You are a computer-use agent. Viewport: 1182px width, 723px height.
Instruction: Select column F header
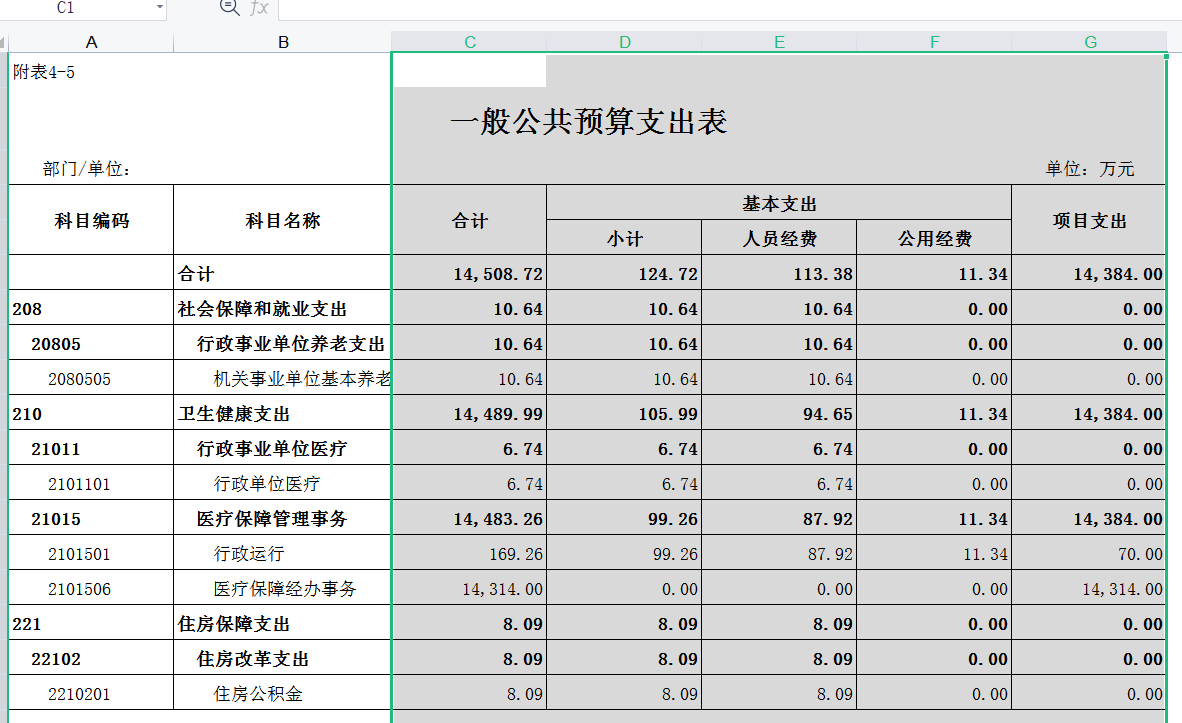click(x=934, y=42)
